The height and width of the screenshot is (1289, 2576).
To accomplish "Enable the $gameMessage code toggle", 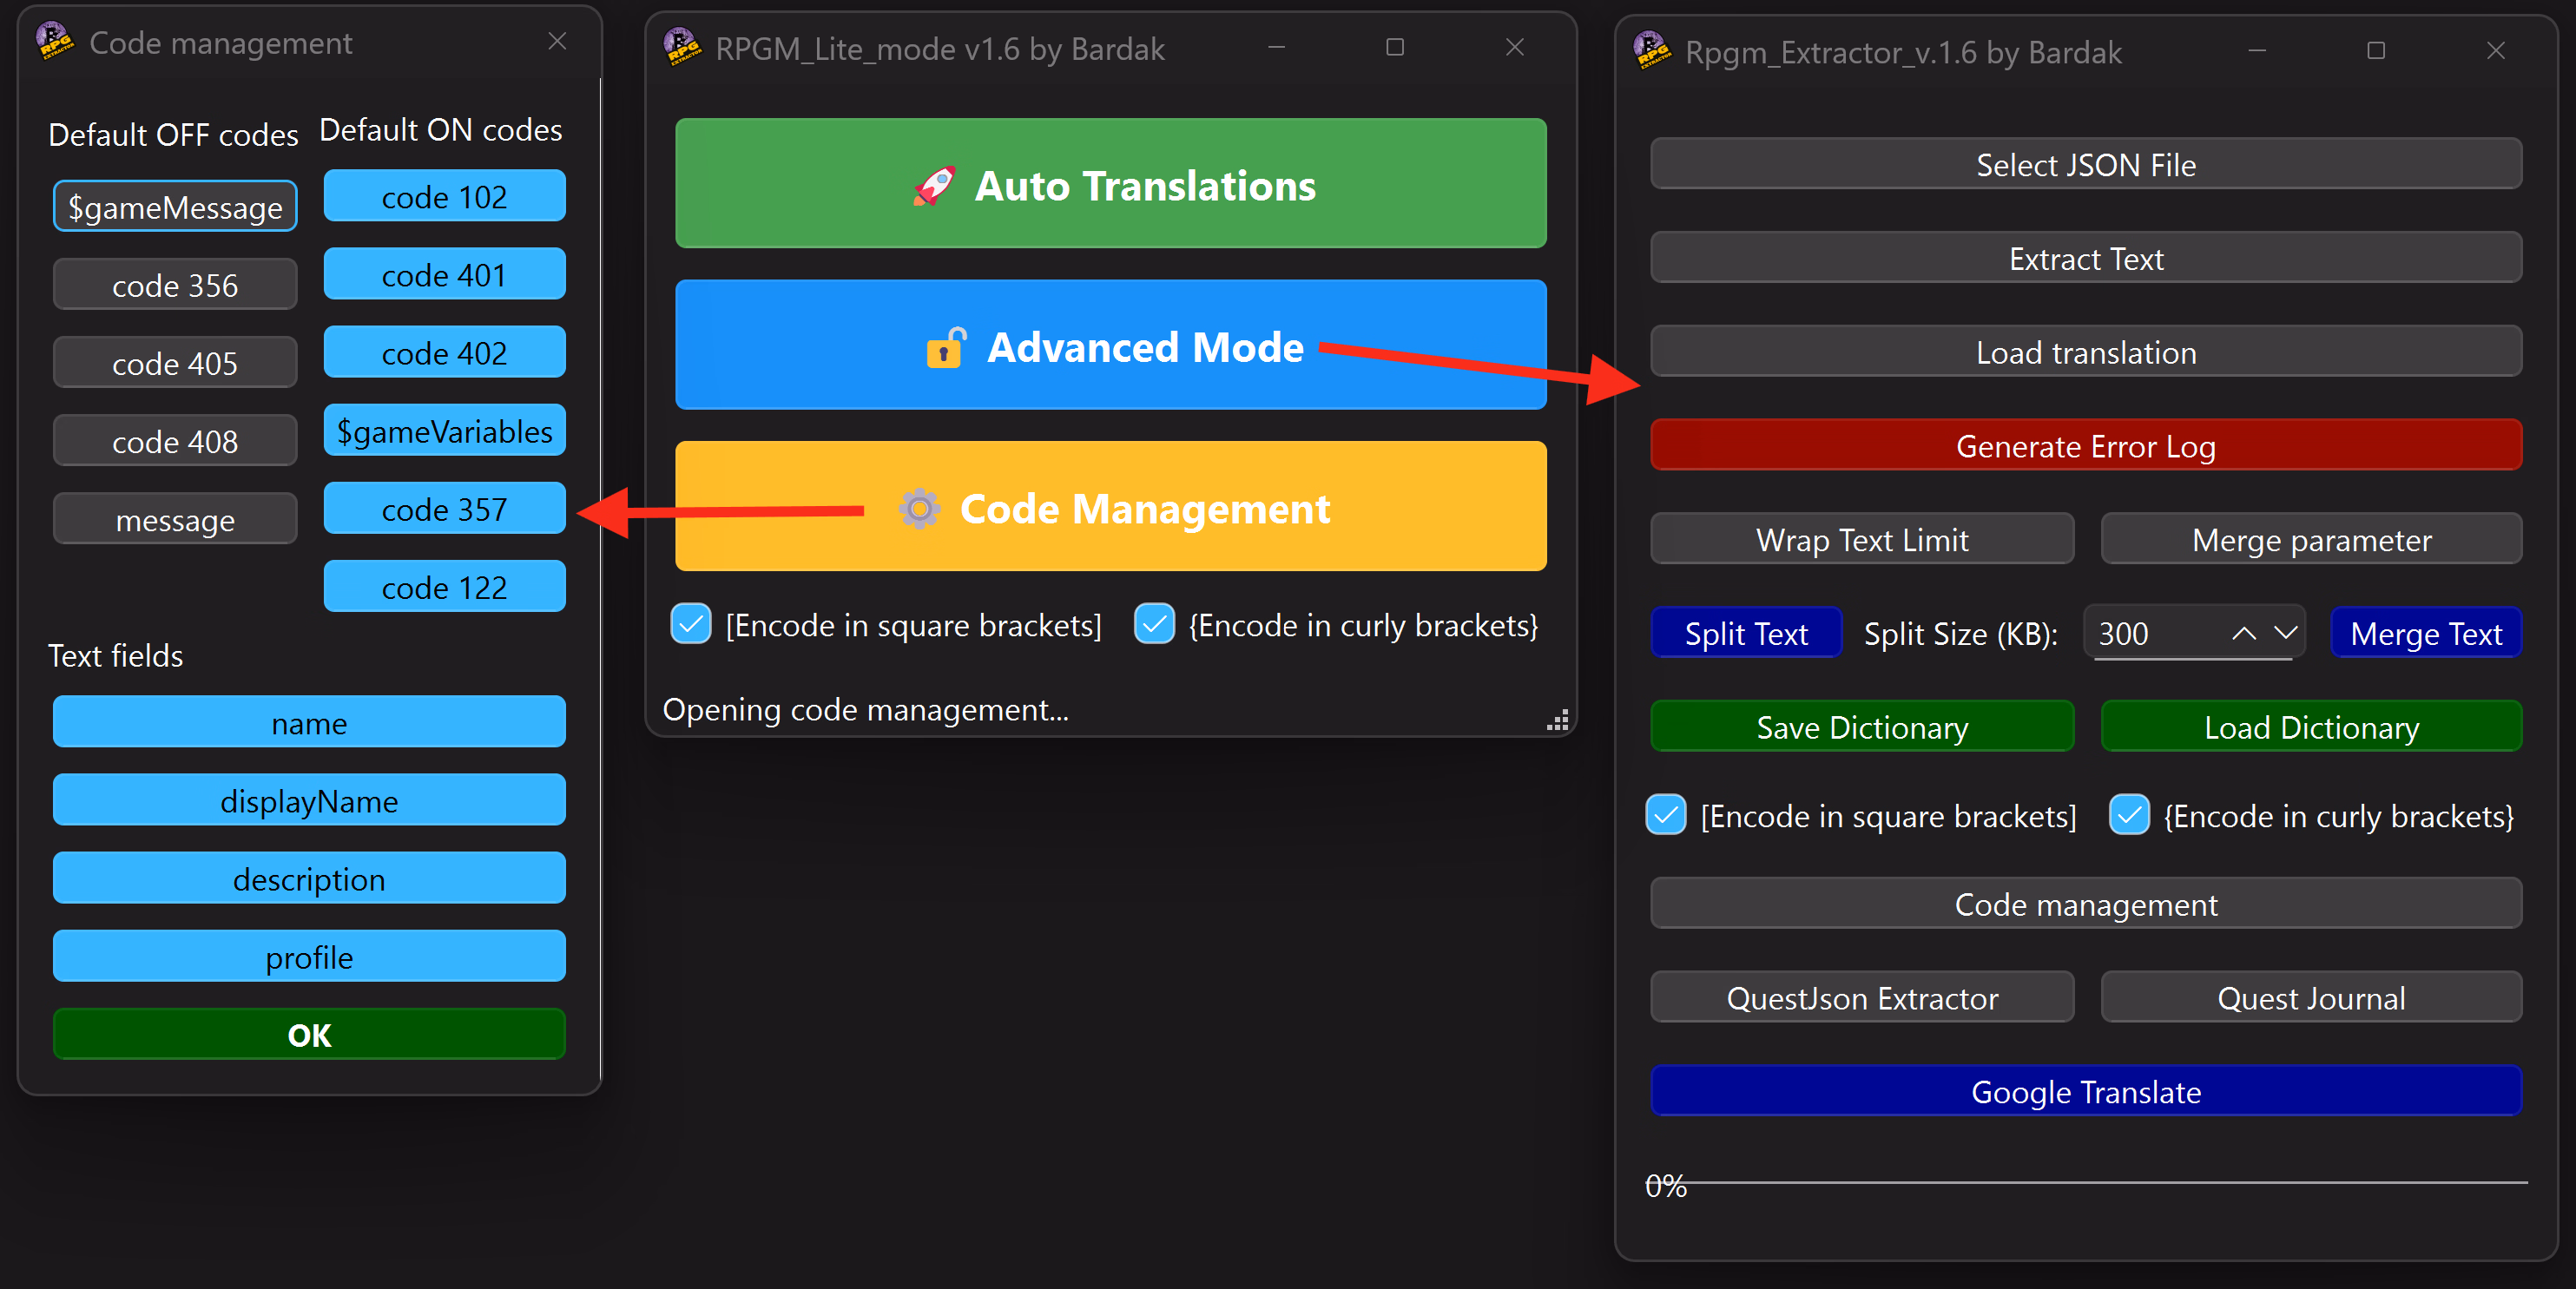I will pos(175,207).
